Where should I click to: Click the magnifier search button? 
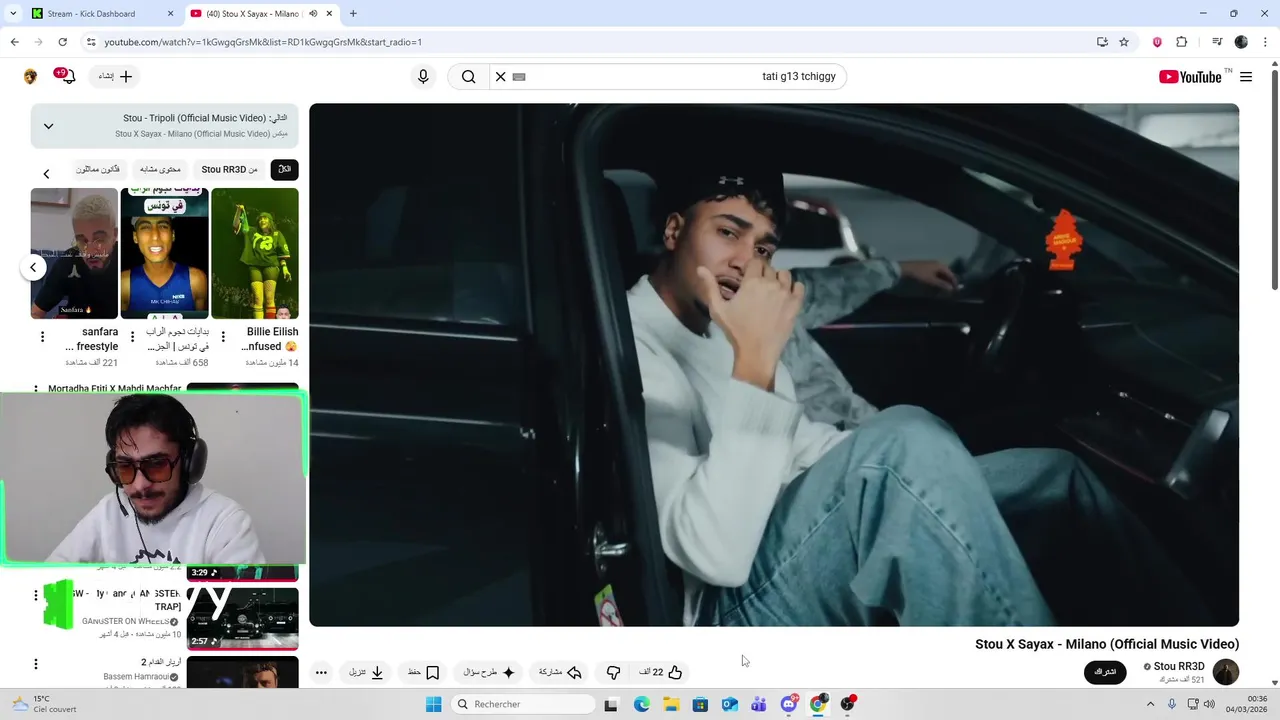pos(468,77)
